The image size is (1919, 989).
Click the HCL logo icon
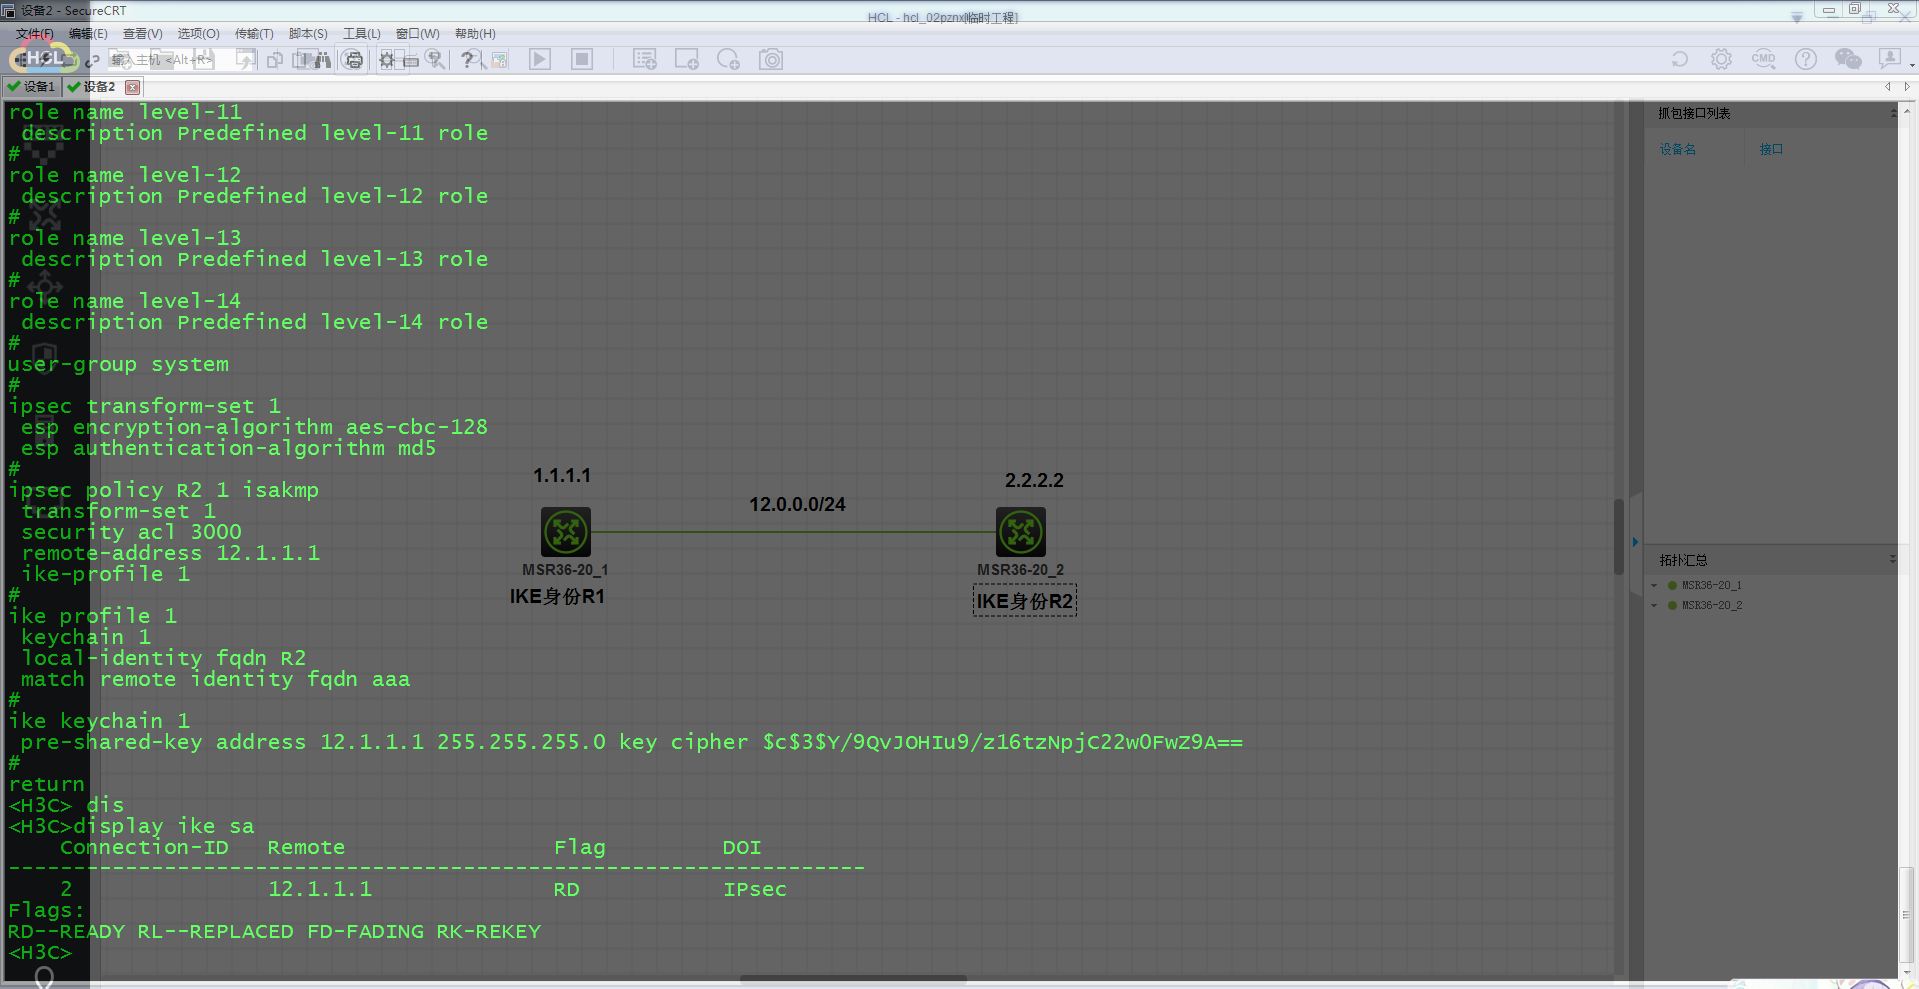44,59
